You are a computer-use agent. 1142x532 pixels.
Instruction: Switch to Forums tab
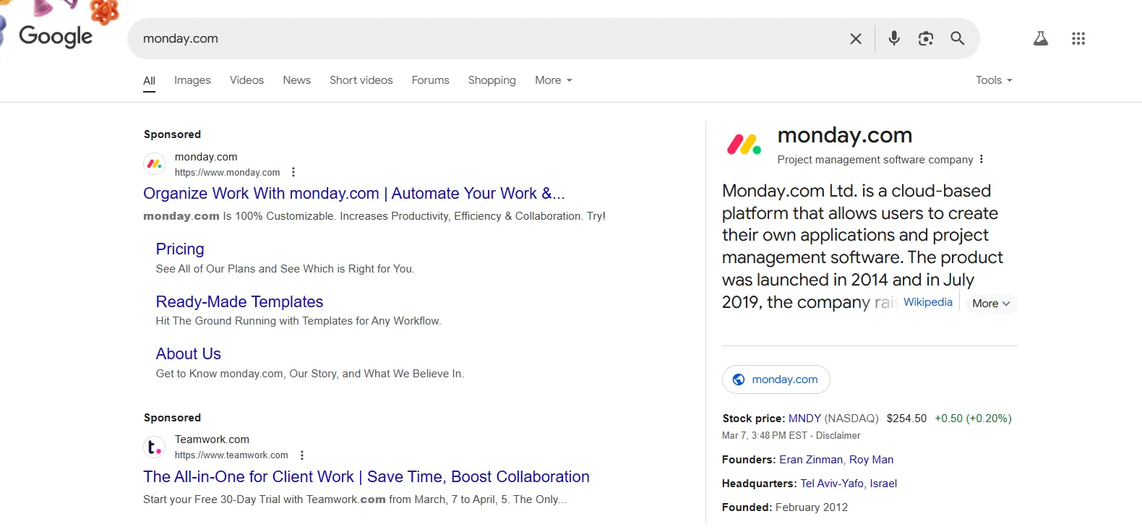coord(430,80)
